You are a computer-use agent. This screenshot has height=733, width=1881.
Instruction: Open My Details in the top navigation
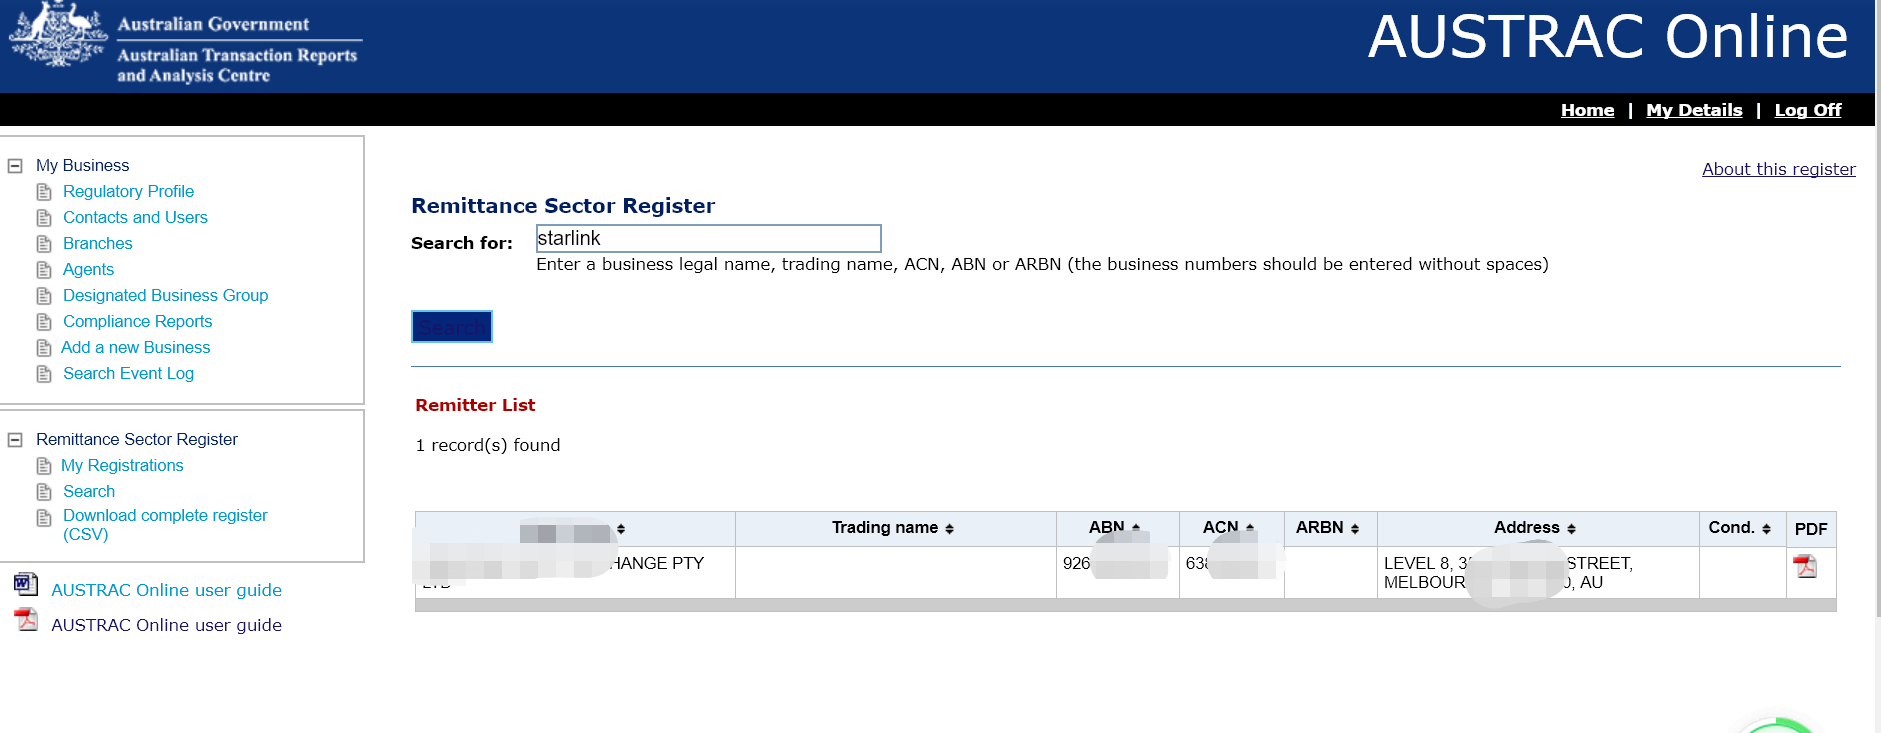tap(1693, 110)
